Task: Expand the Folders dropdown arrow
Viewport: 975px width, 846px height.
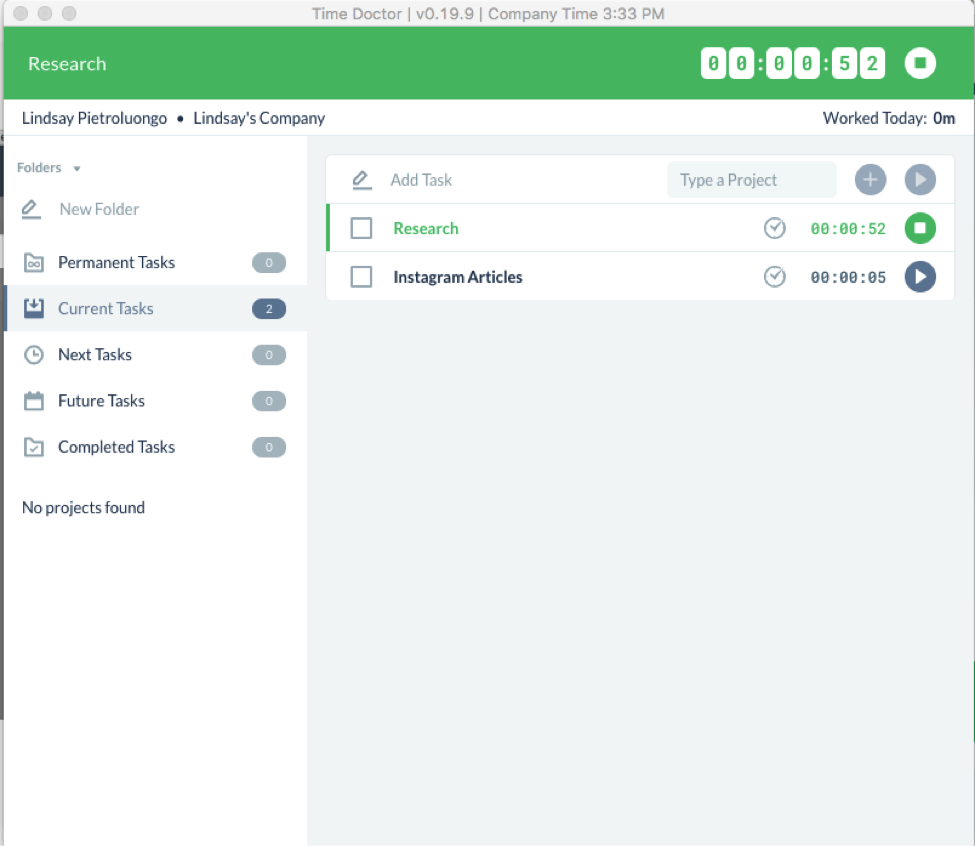Action: (x=76, y=168)
